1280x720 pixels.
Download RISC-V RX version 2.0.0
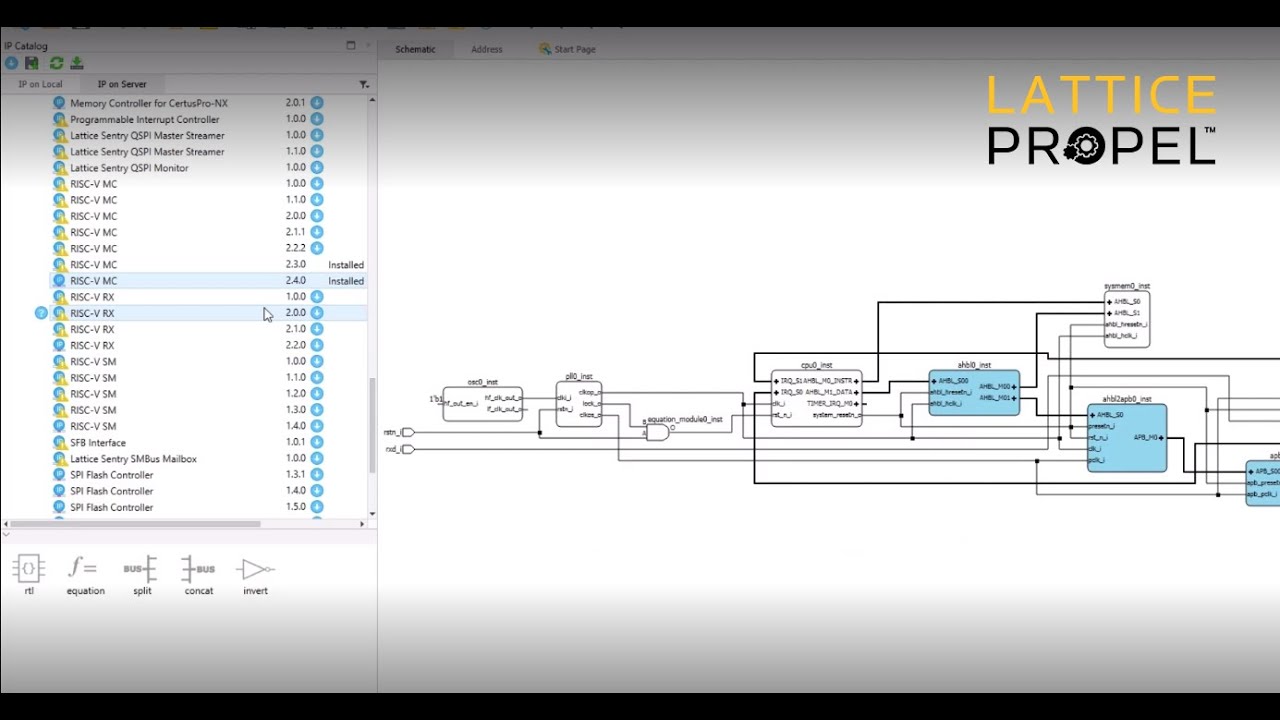pyautogui.click(x=317, y=312)
